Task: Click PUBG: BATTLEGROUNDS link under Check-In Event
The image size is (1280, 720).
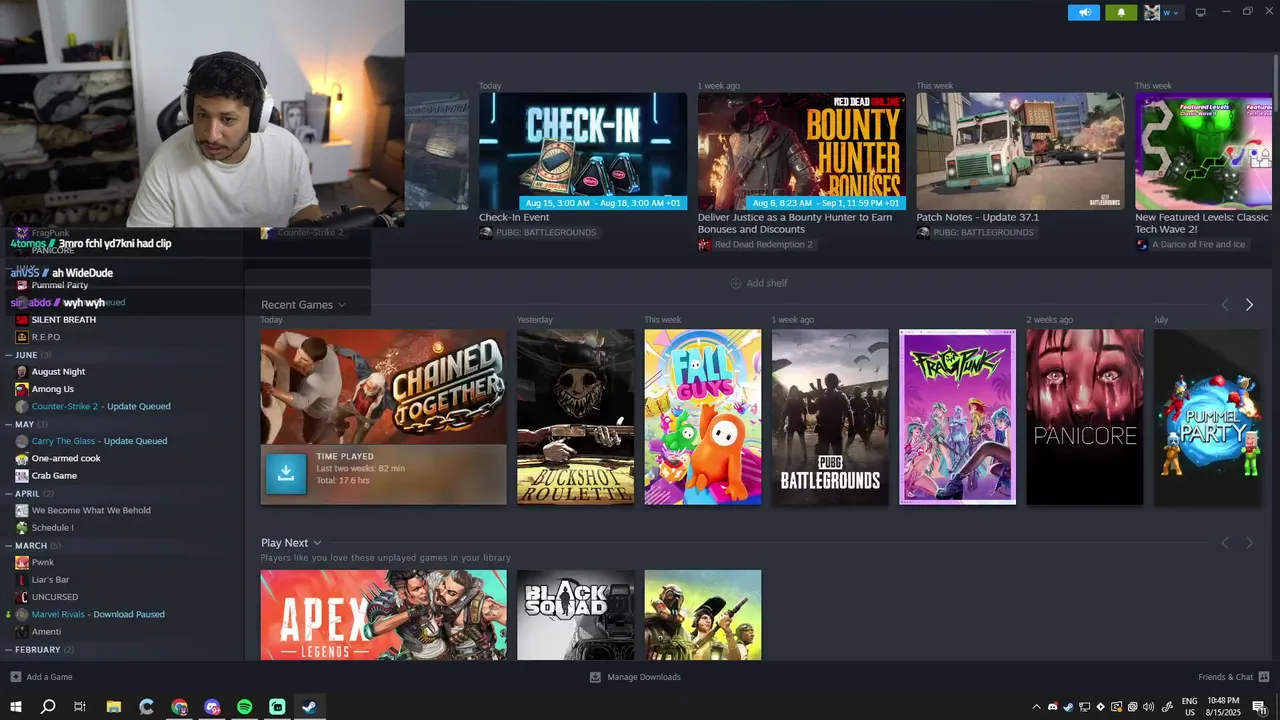Action: 546,232
